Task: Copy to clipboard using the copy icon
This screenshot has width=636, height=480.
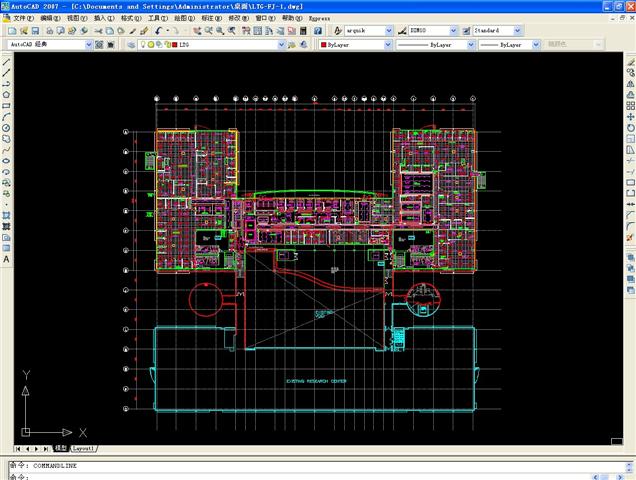Action: tap(110, 31)
